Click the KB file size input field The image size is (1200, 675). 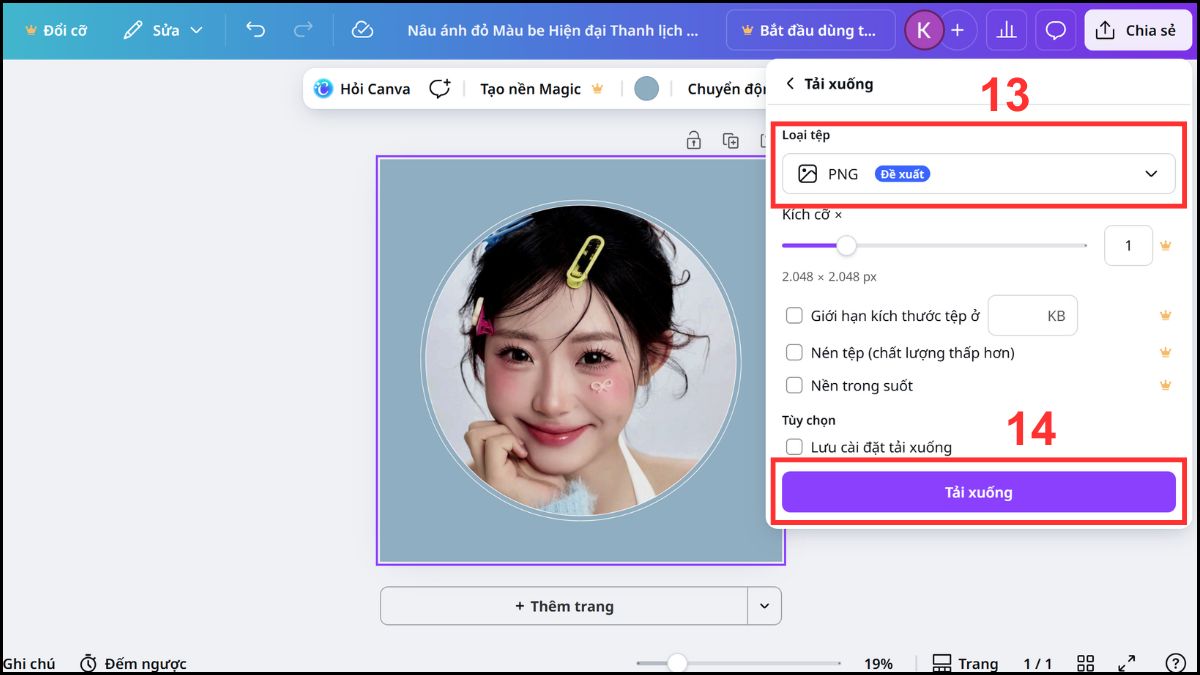pyautogui.click(x=1032, y=315)
